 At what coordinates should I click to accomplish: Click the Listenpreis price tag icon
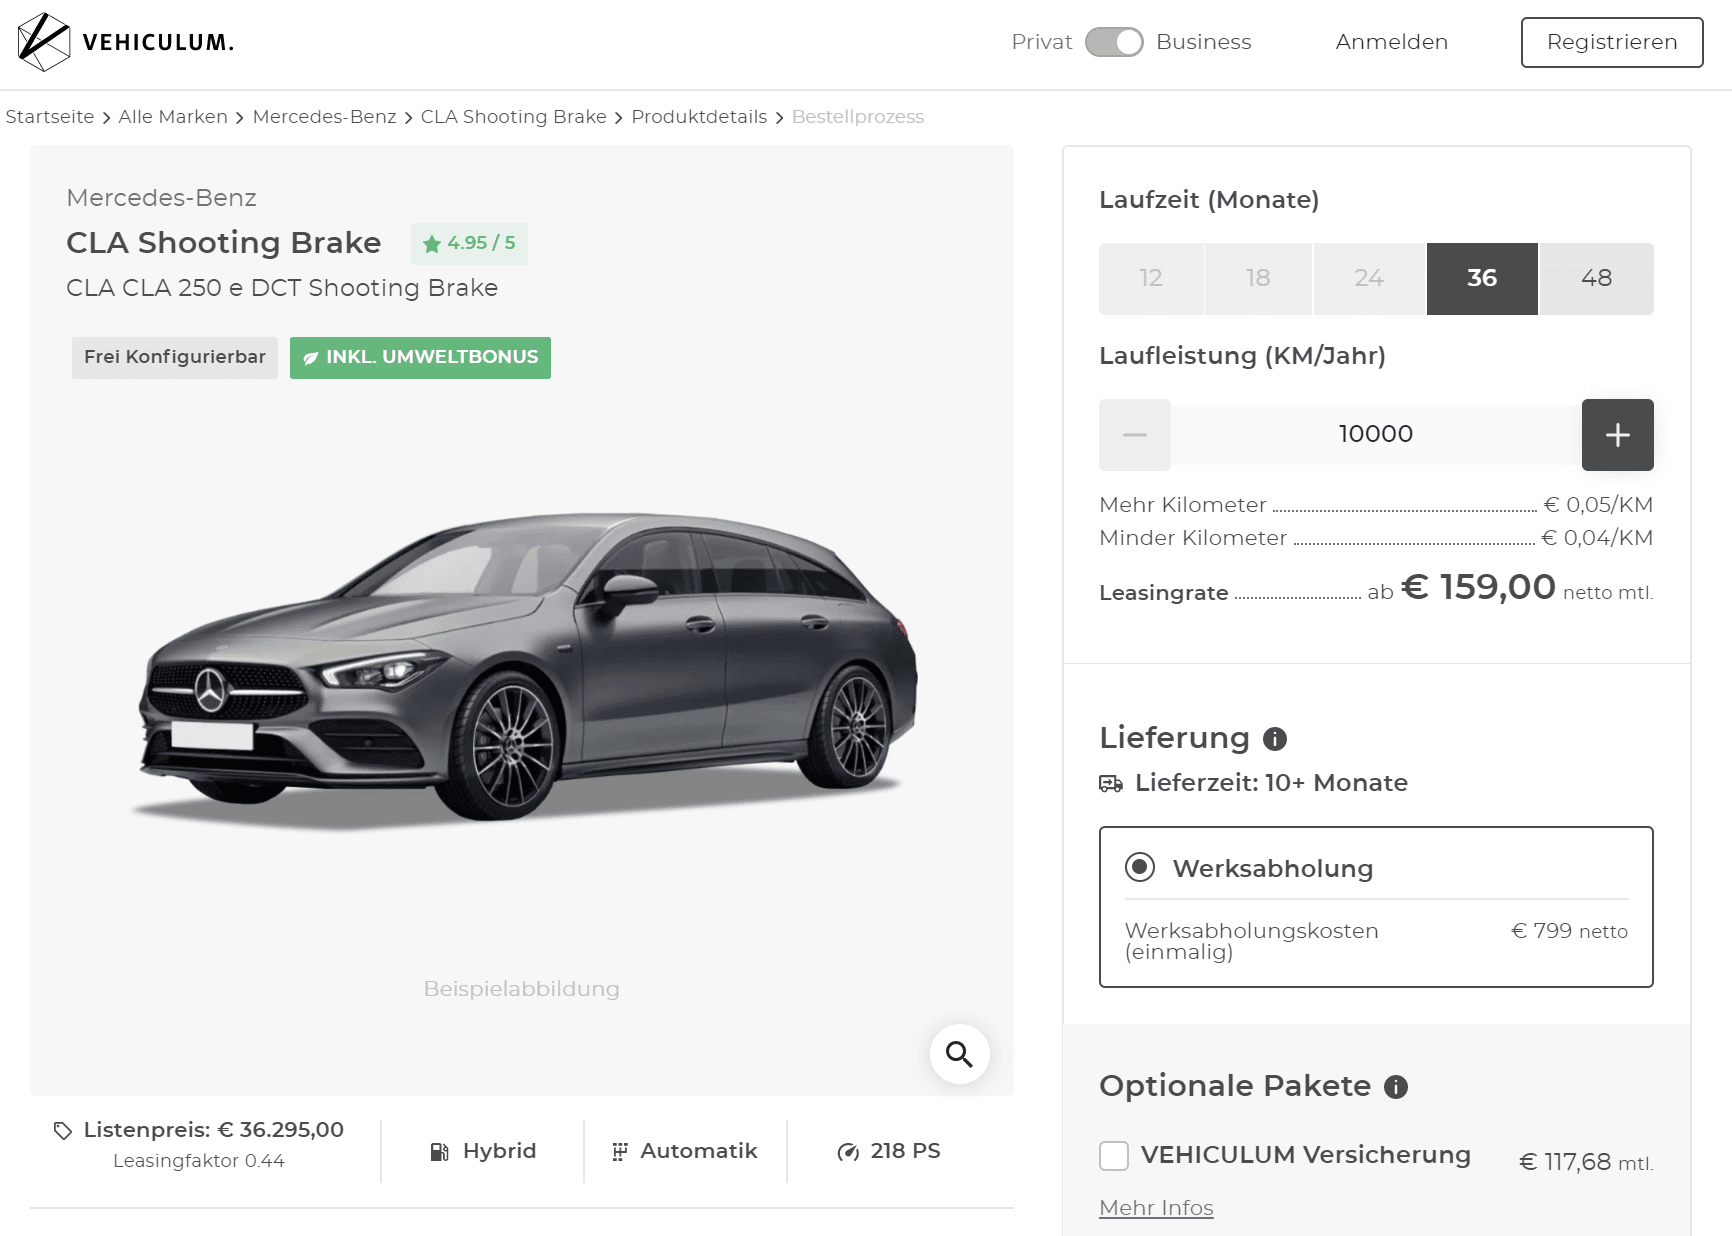click(x=63, y=1131)
